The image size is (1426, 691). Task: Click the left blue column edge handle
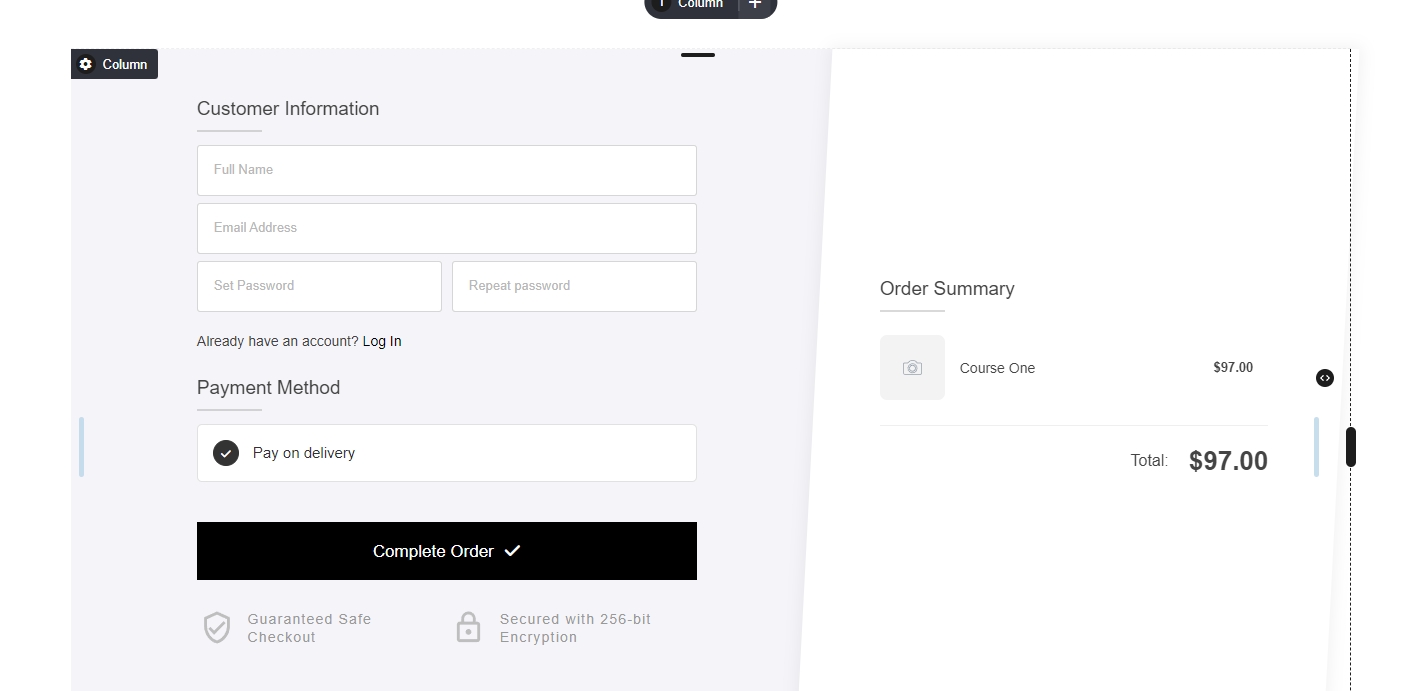[x=81, y=446]
